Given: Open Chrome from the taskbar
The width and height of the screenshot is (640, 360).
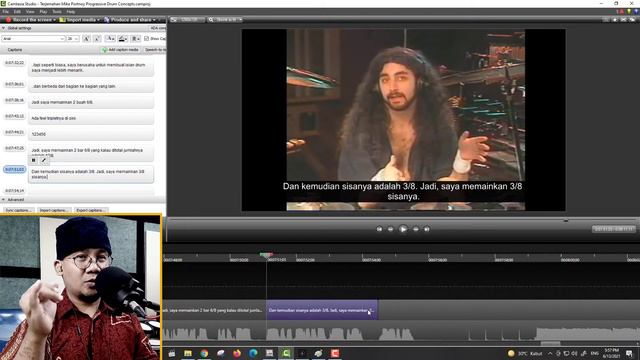Looking at the screenshot, I should pos(204,353).
